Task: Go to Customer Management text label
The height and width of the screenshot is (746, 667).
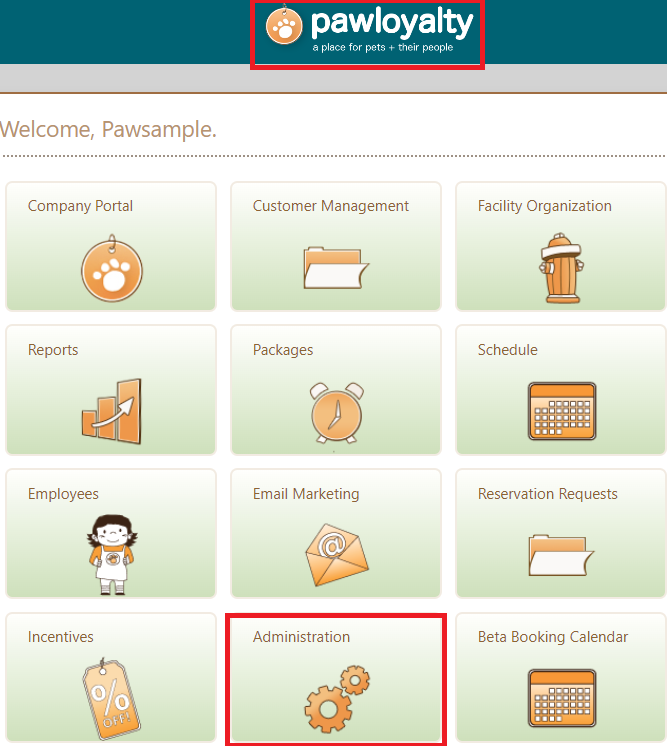Action: (x=331, y=206)
